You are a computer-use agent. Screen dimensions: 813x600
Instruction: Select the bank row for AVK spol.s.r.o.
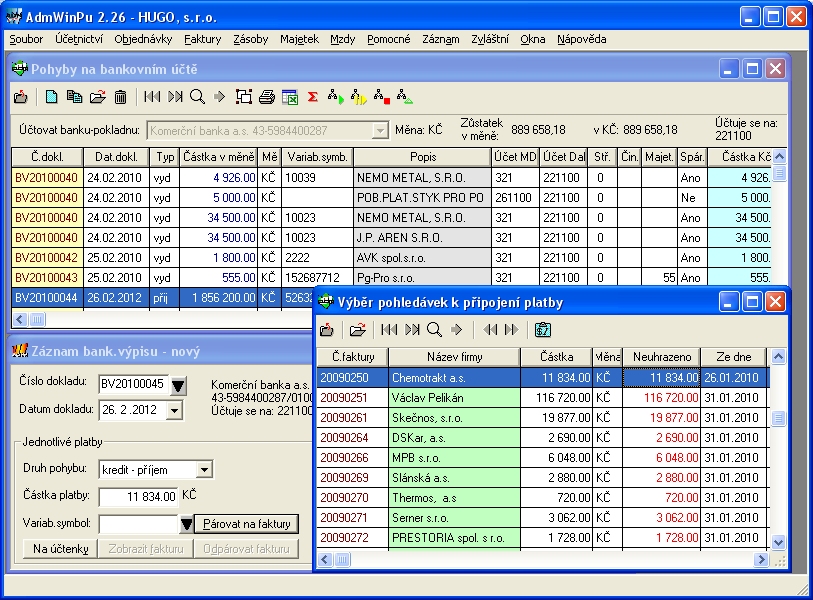tap(391, 258)
